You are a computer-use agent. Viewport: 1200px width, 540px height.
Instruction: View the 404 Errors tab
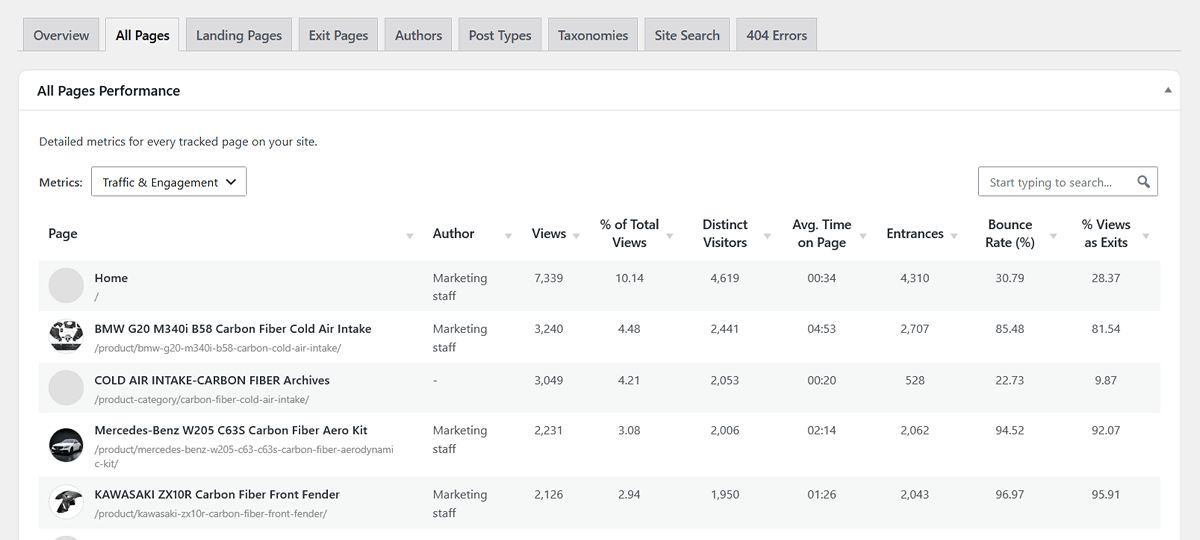tap(776, 35)
